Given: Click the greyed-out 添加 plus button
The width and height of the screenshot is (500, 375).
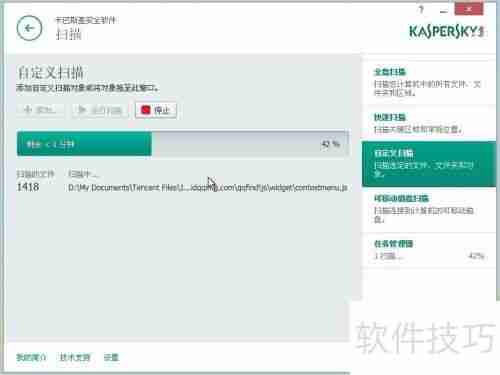Looking at the screenshot, I should [40, 110].
